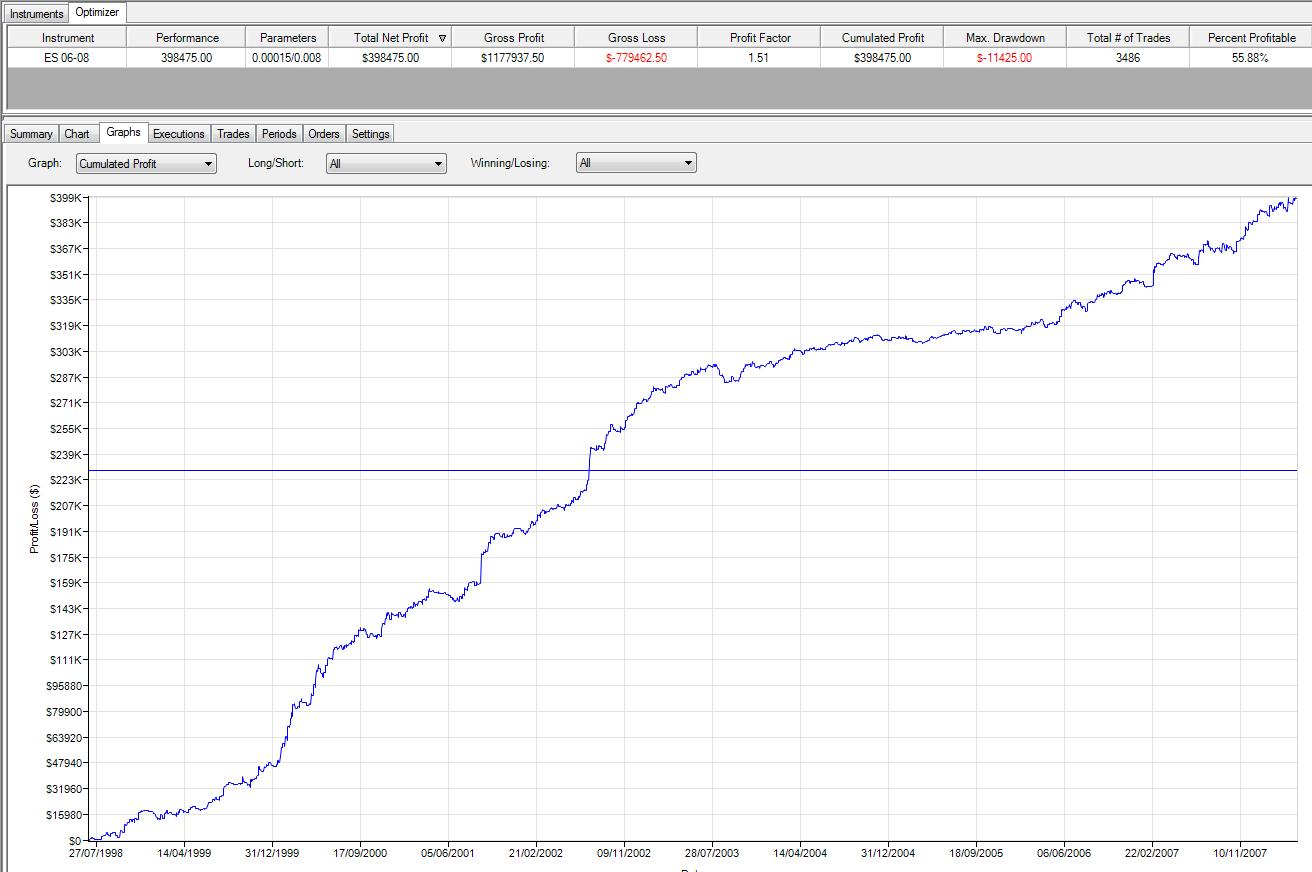
Task: Open the Summary tab
Action: [31, 134]
